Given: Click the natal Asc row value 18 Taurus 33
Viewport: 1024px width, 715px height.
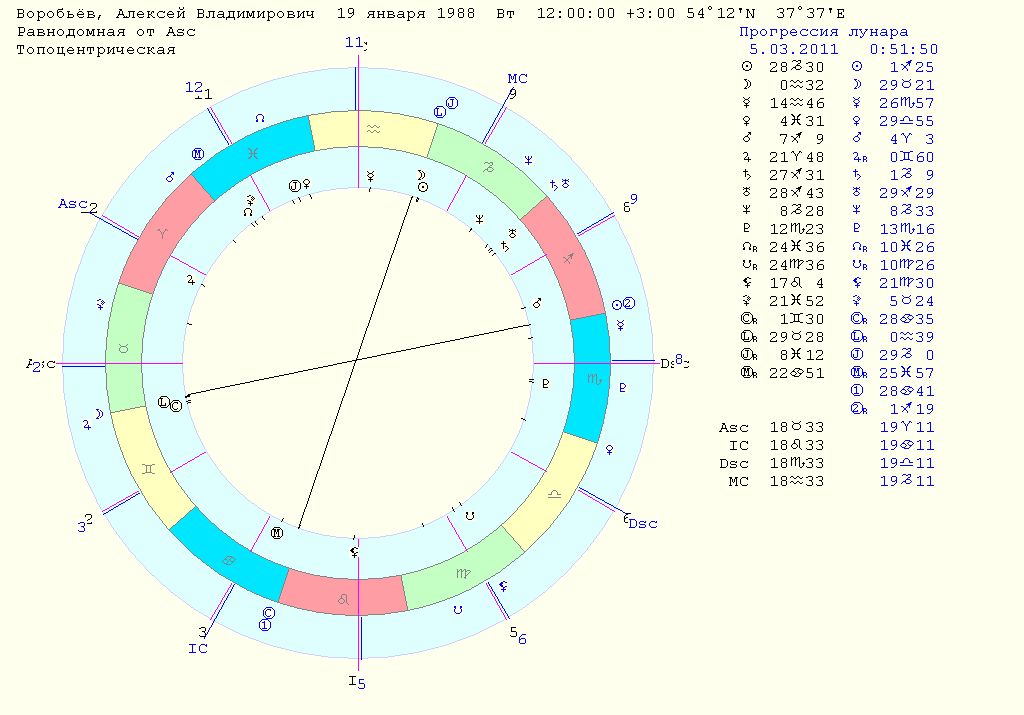Looking at the screenshot, I should point(796,427).
